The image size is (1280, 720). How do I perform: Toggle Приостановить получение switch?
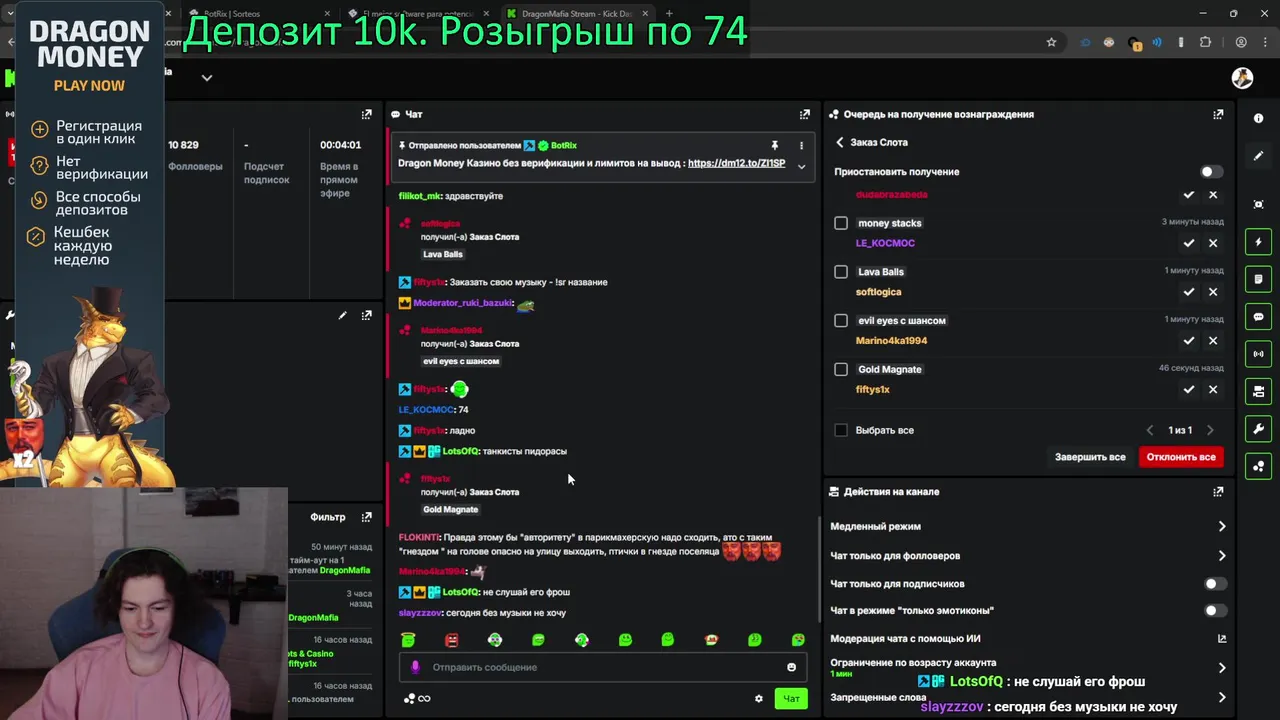click(x=1211, y=172)
